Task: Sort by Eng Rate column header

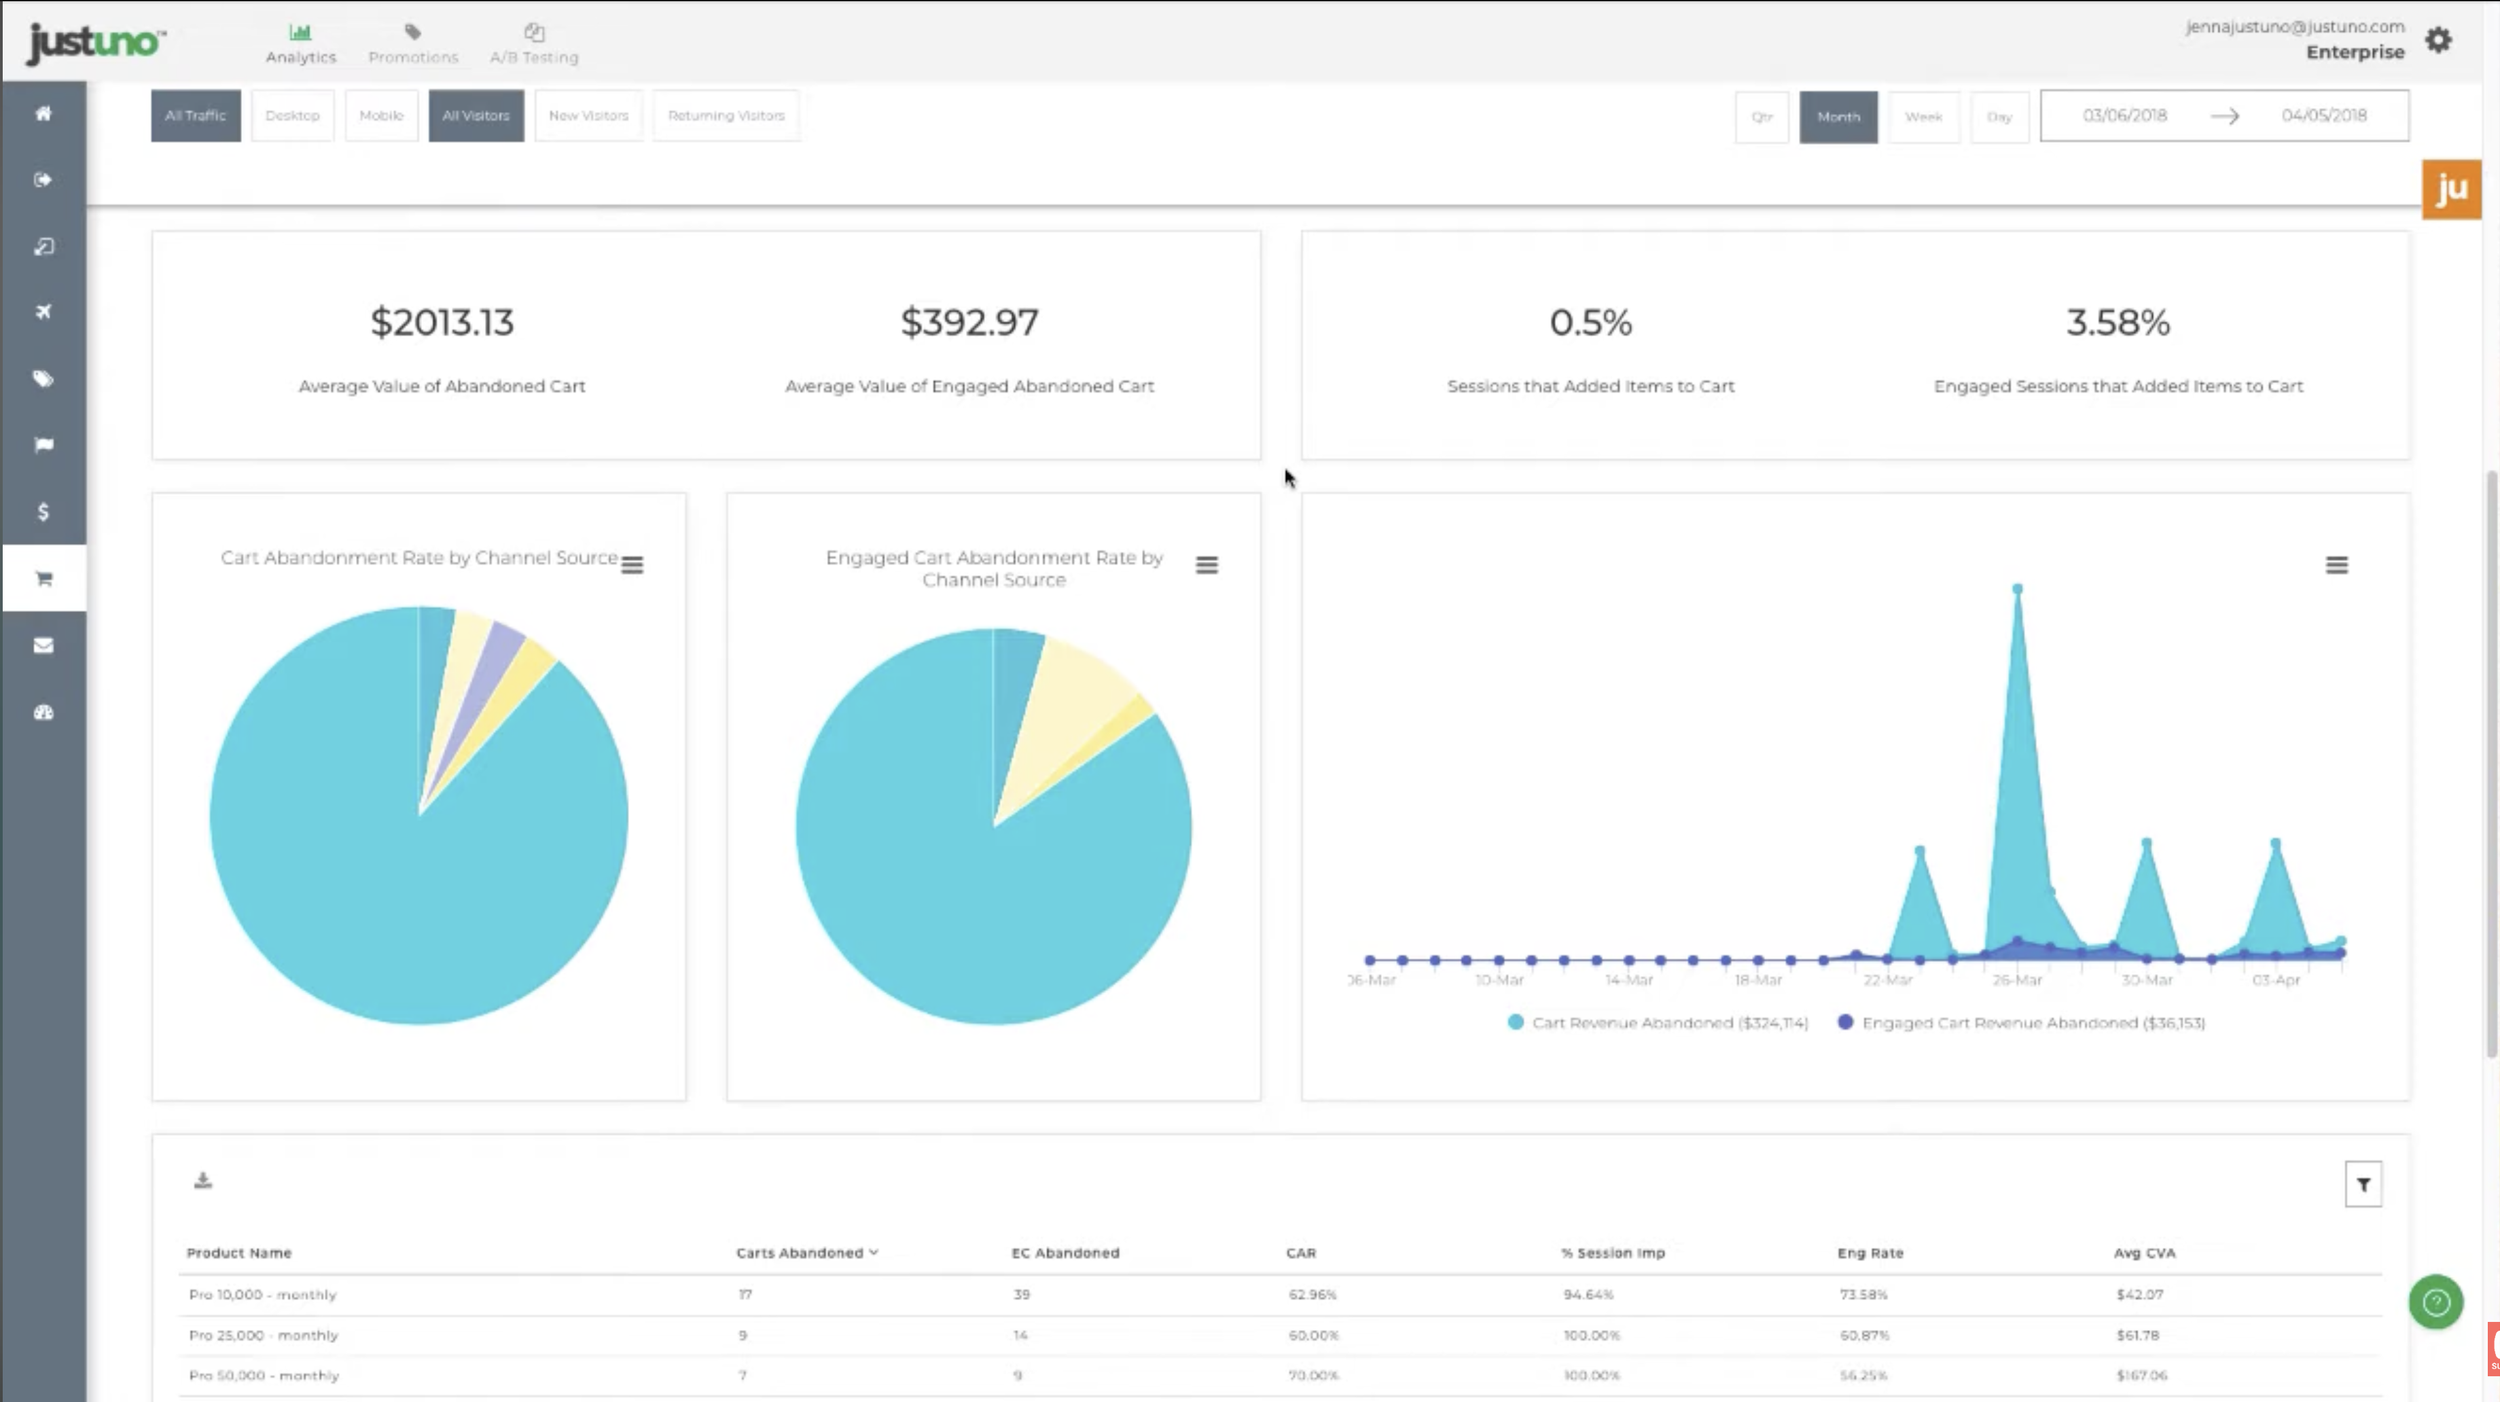Action: [x=1870, y=1253]
